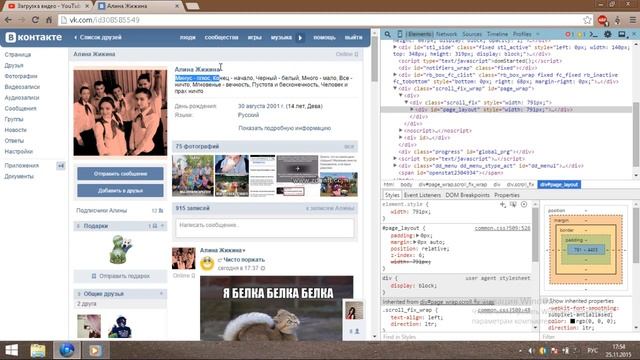Click the animation controls circle icon in Styles
Screen dimensions: 640x360
[524, 204]
